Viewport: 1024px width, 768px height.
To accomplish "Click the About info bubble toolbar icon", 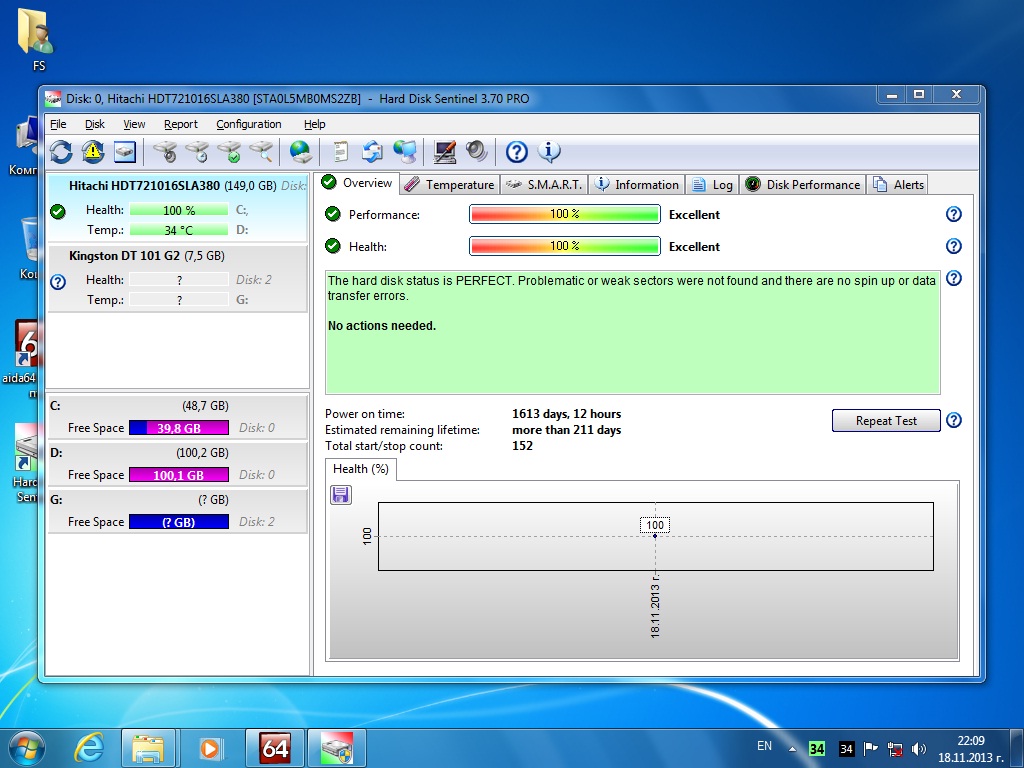I will 549,152.
